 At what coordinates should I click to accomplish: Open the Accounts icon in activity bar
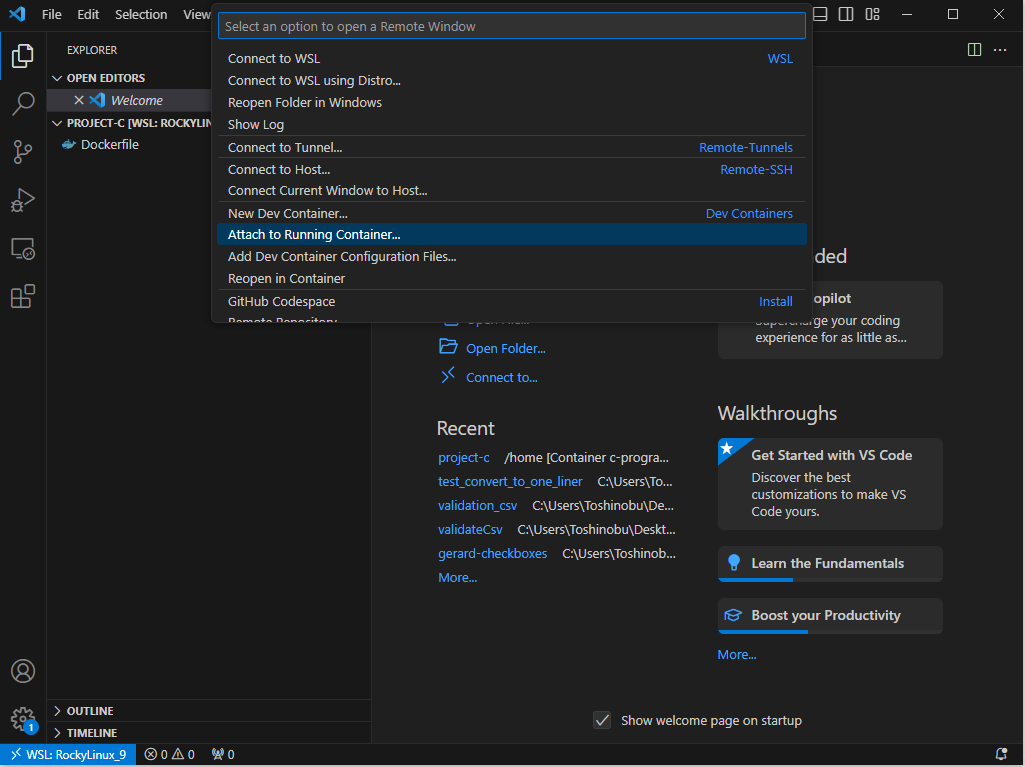(23, 671)
